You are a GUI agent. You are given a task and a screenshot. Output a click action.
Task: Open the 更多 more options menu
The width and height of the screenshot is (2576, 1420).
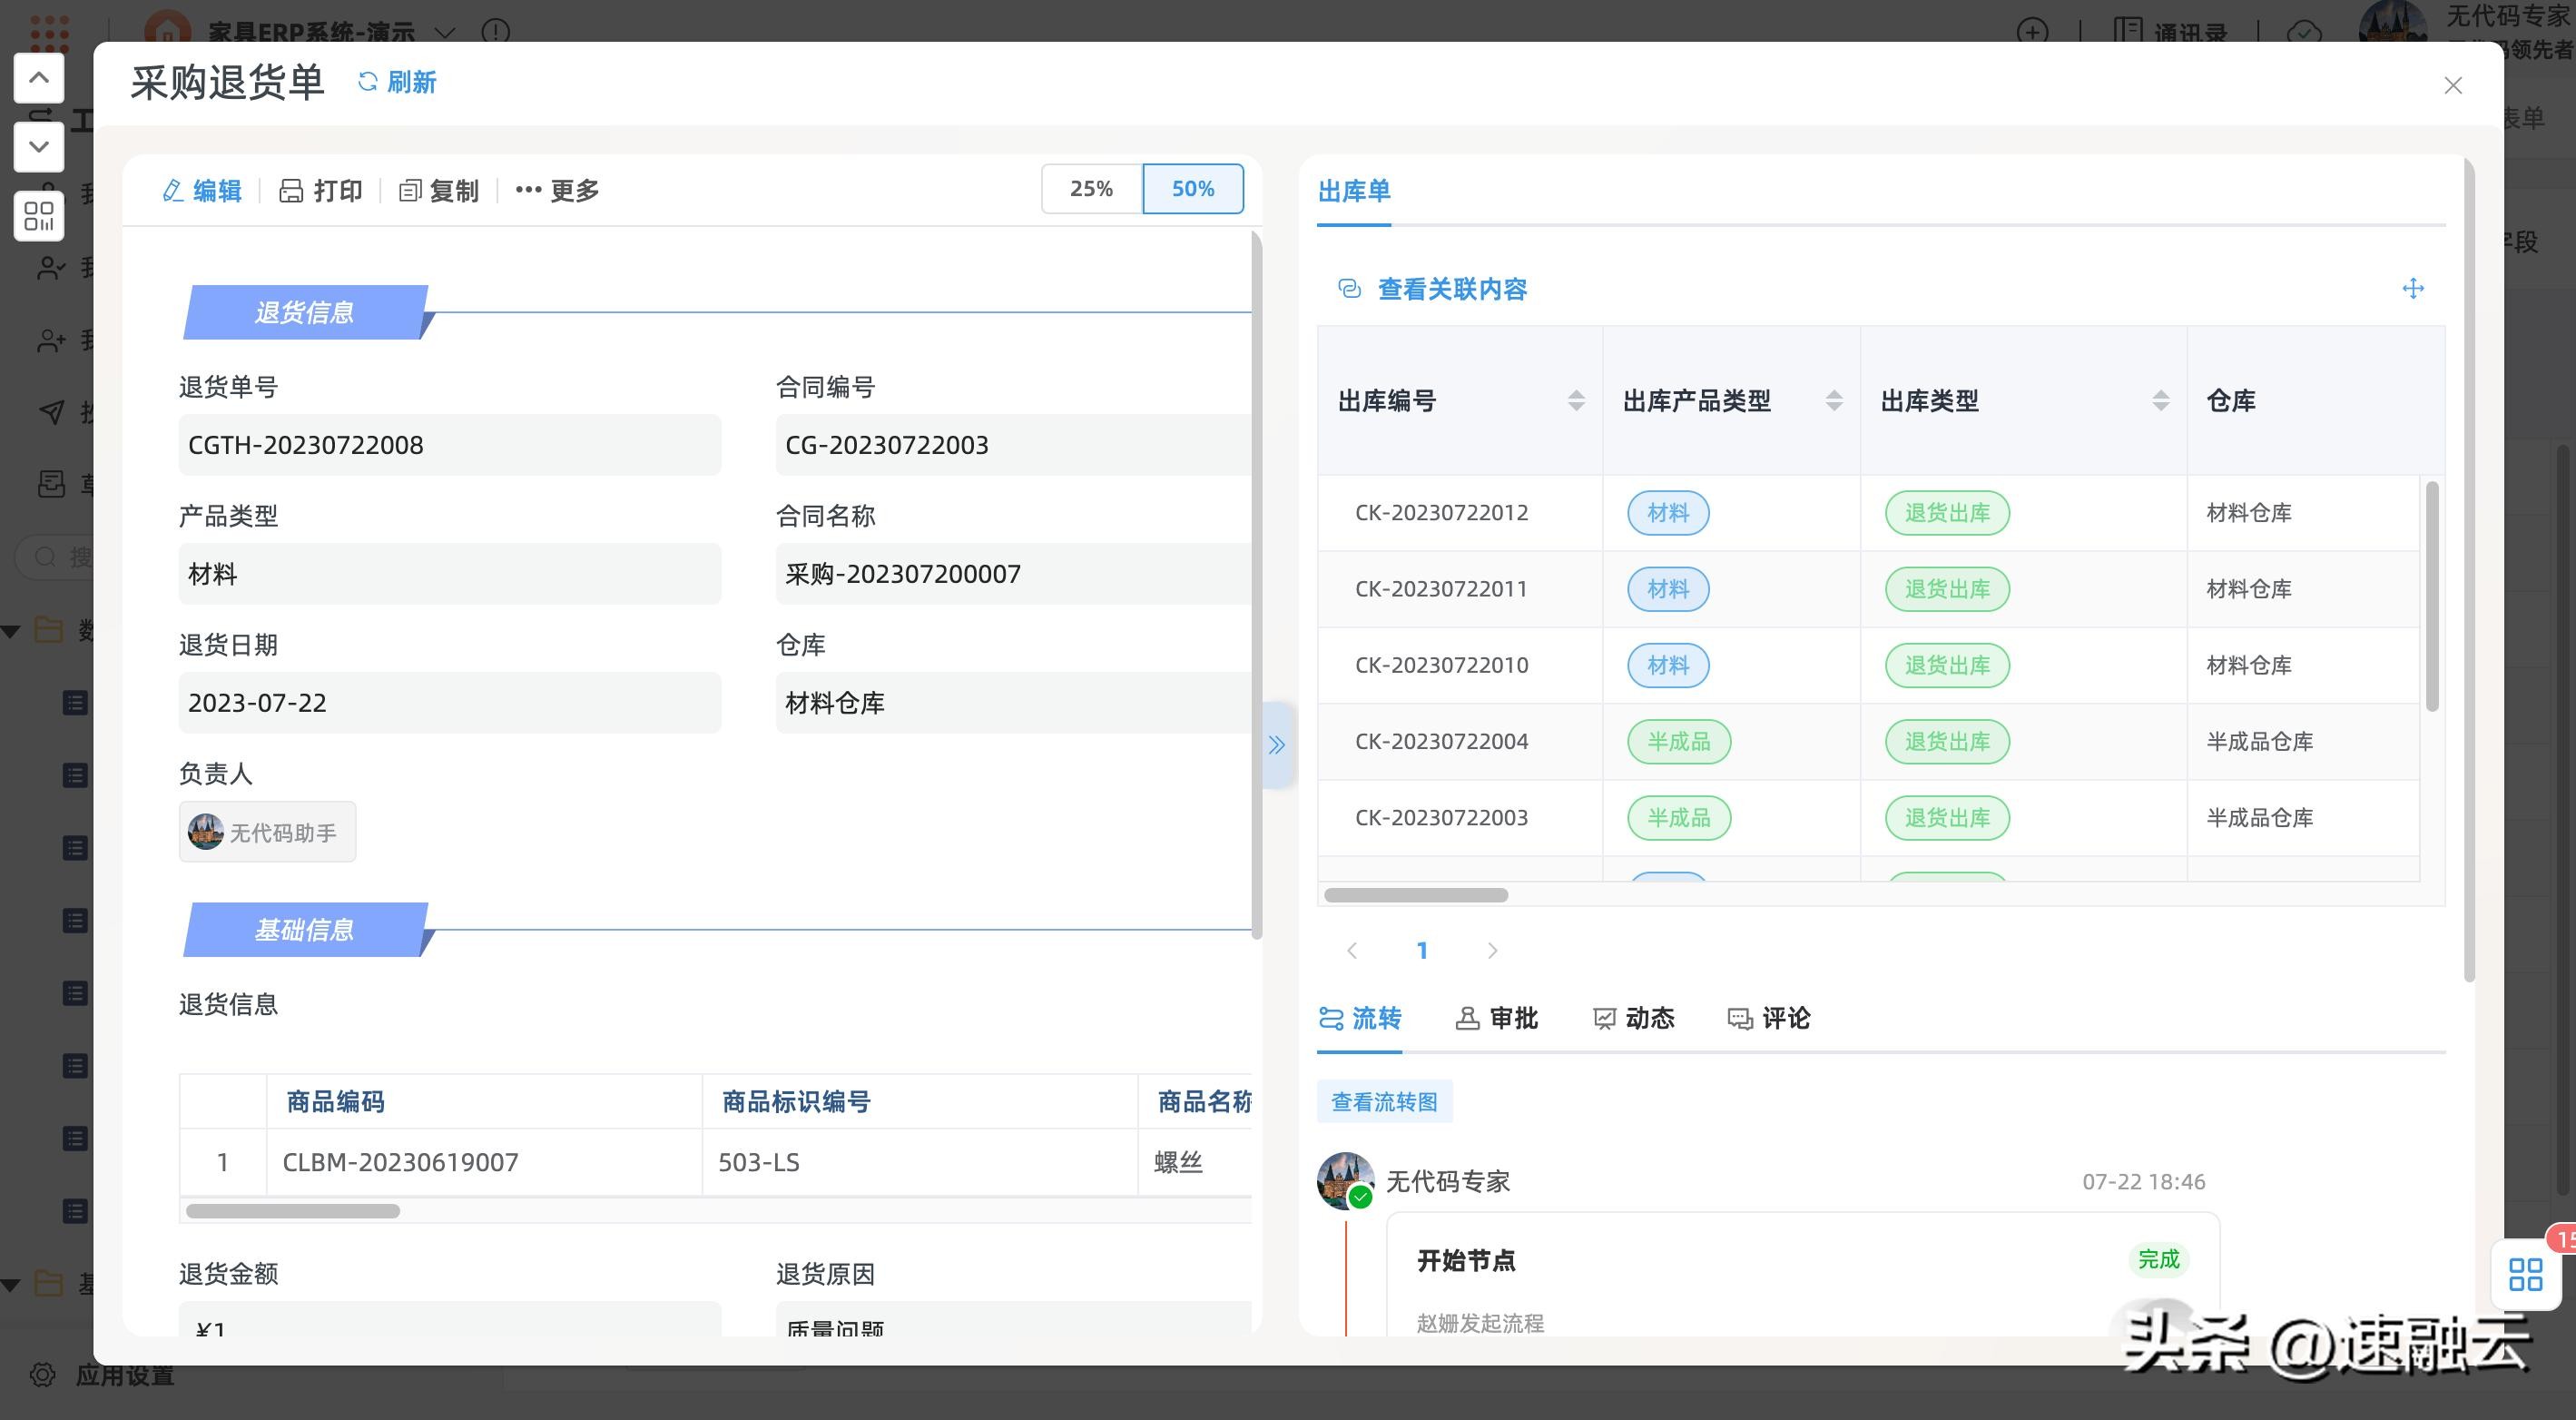pyautogui.click(x=557, y=190)
